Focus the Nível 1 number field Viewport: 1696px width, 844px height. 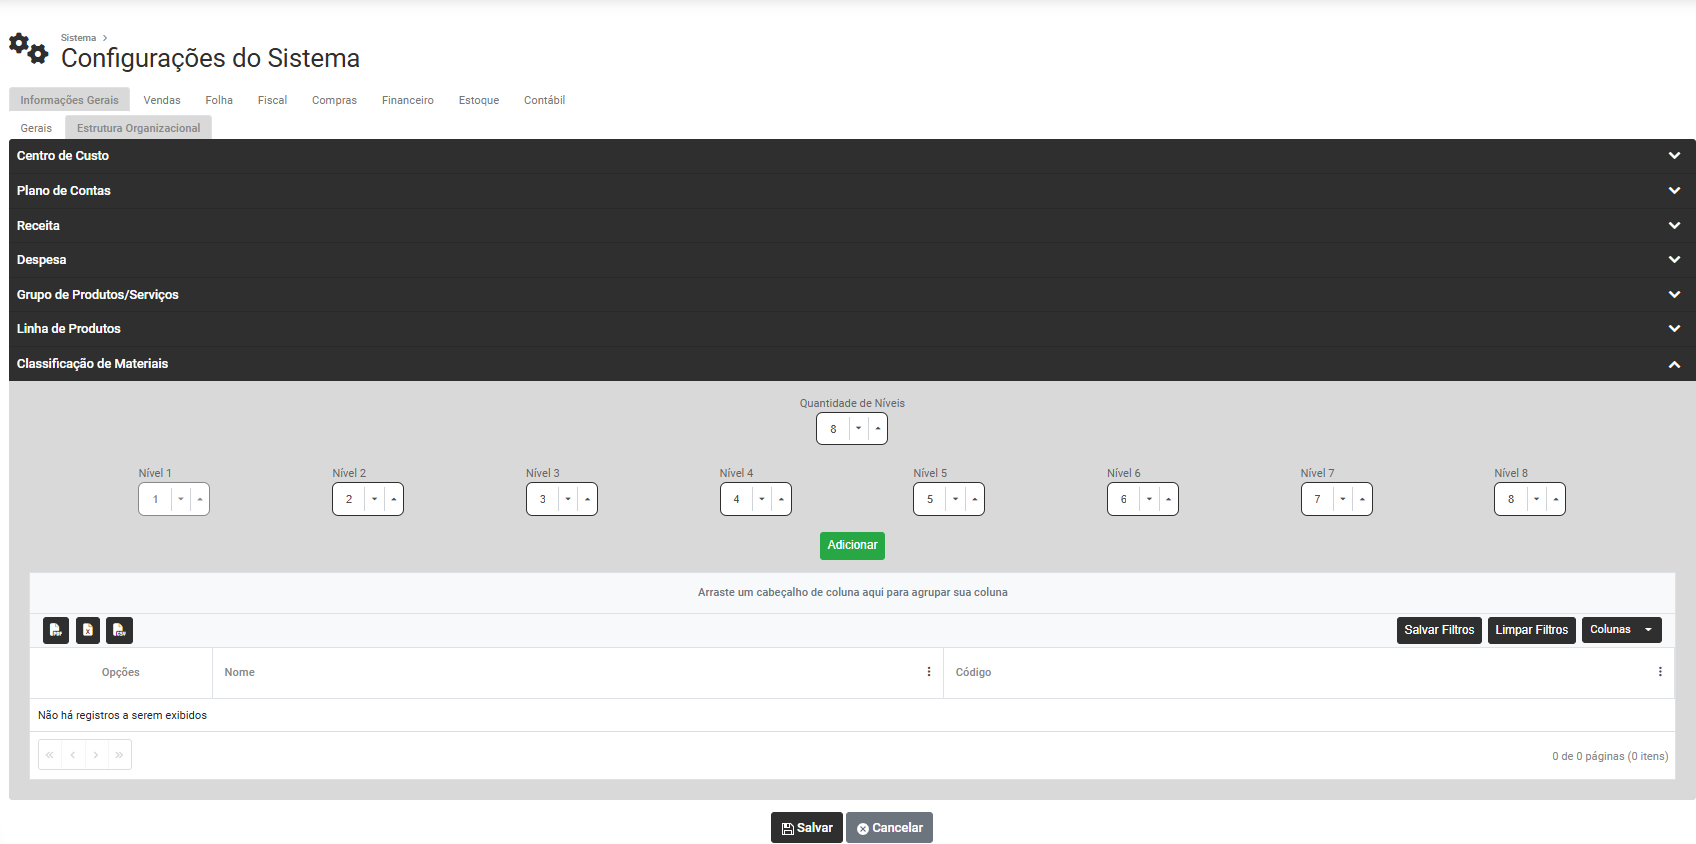click(155, 499)
